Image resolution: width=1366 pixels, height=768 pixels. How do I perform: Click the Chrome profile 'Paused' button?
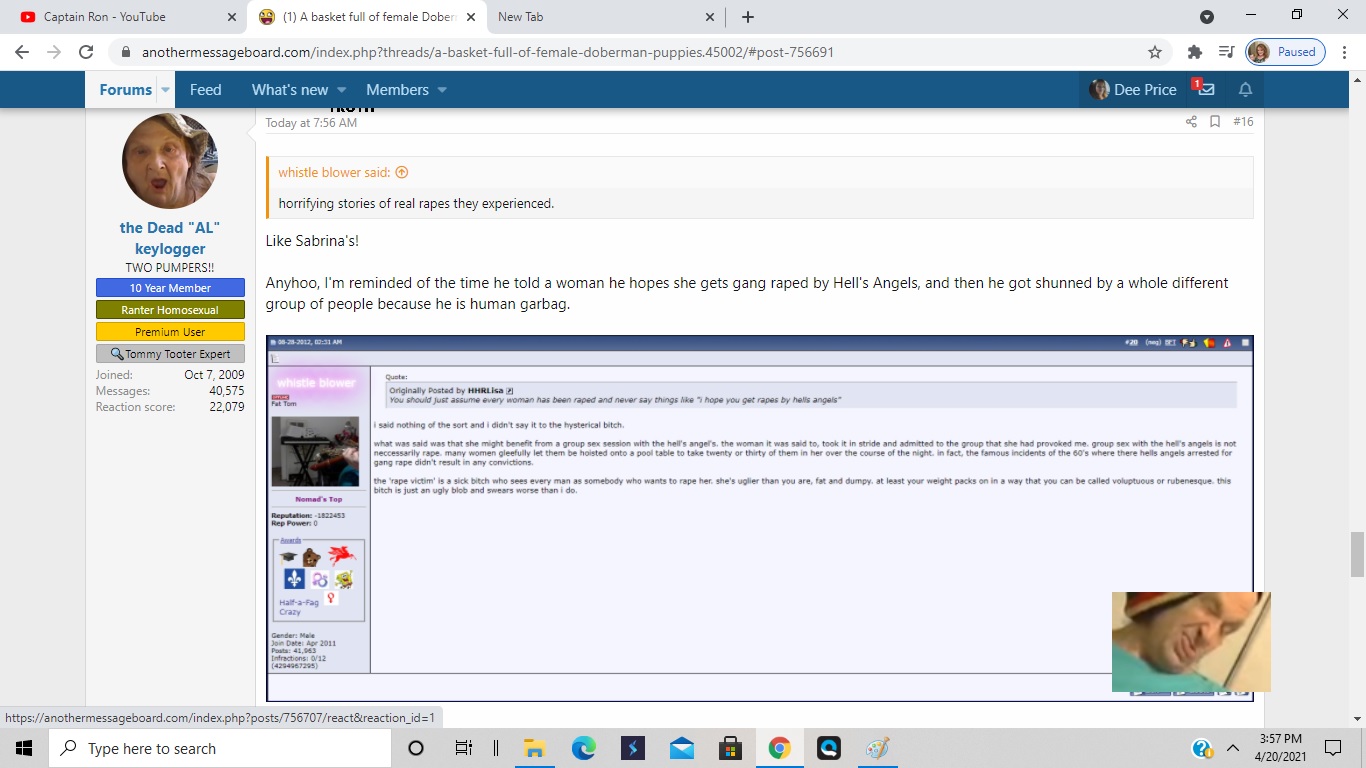[1286, 52]
